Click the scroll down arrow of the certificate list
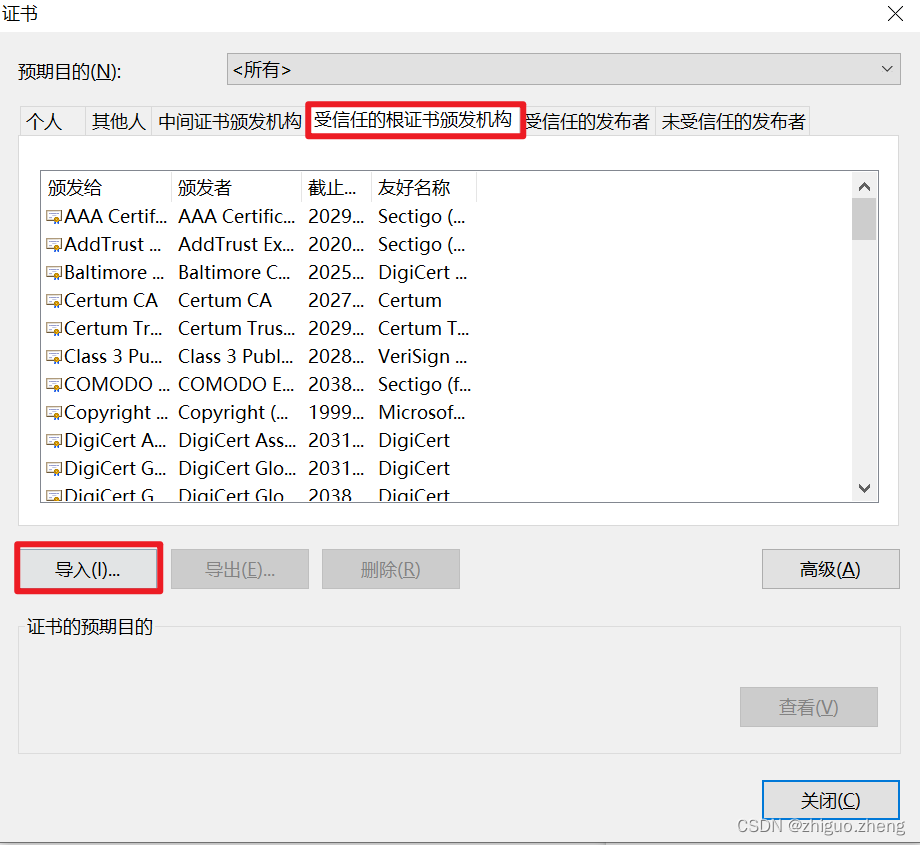The width and height of the screenshot is (920, 845). coord(864,488)
